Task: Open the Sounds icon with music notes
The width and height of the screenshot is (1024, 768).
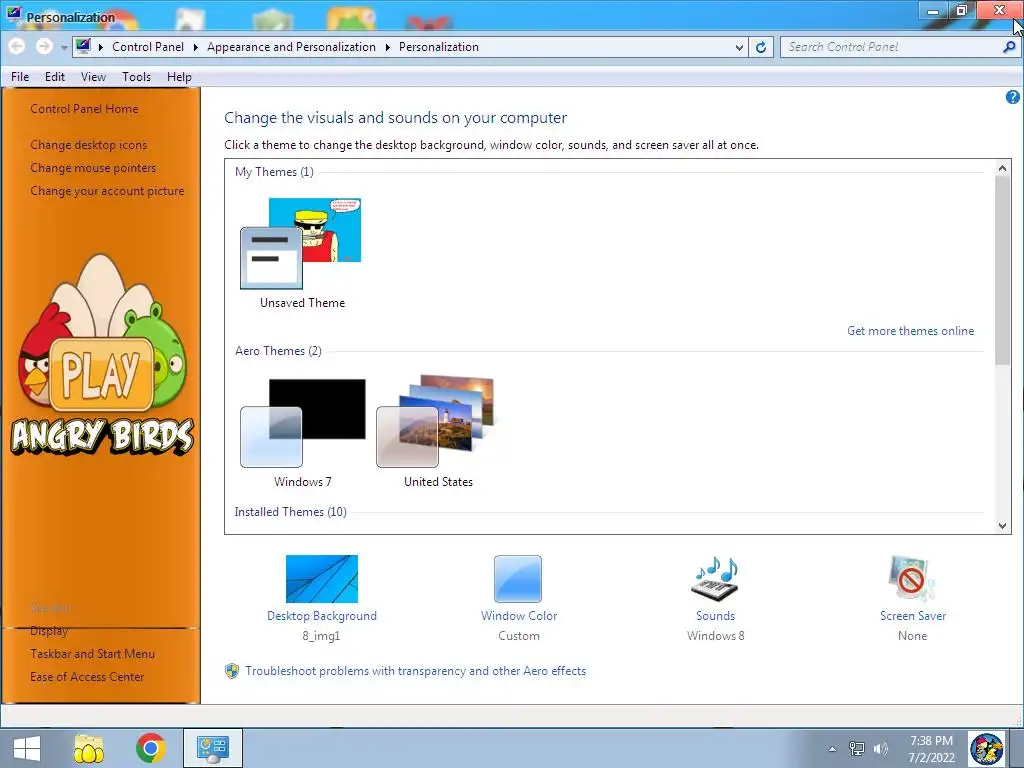Action: coord(715,579)
